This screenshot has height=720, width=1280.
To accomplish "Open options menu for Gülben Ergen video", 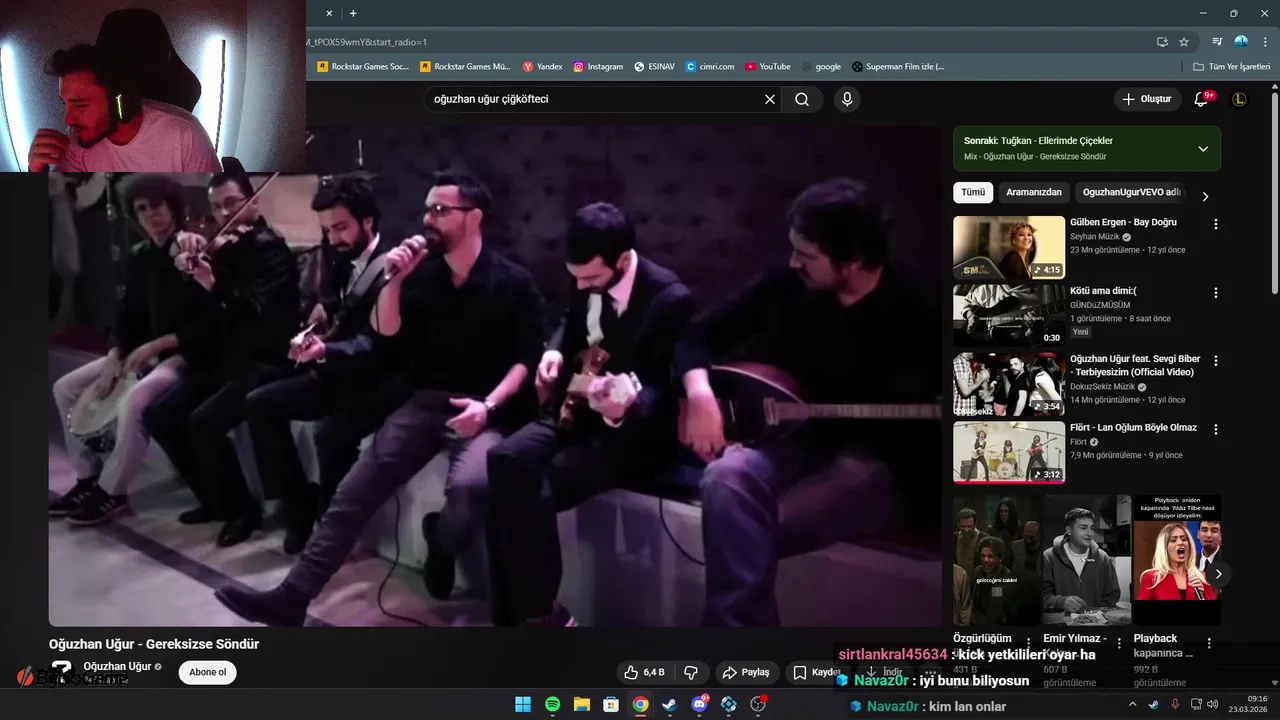I will coord(1216,224).
